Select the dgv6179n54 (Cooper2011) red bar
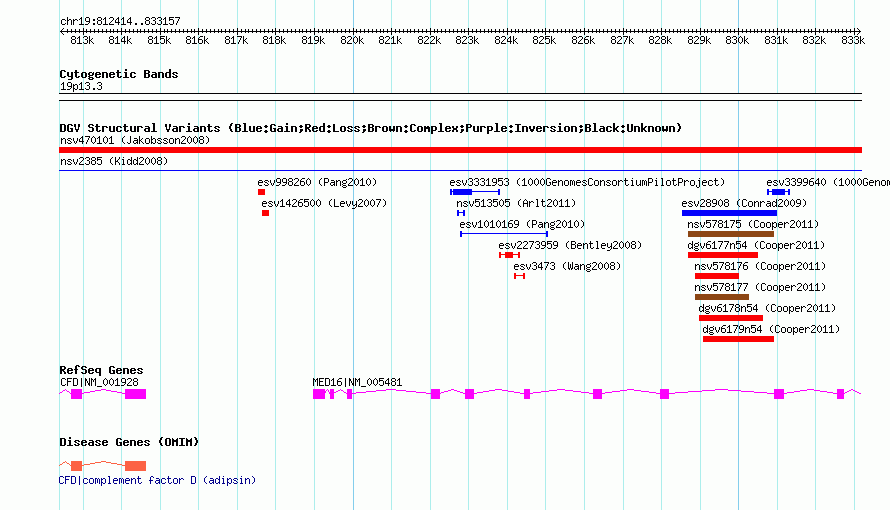This screenshot has height=510, width=890. (x=738, y=339)
